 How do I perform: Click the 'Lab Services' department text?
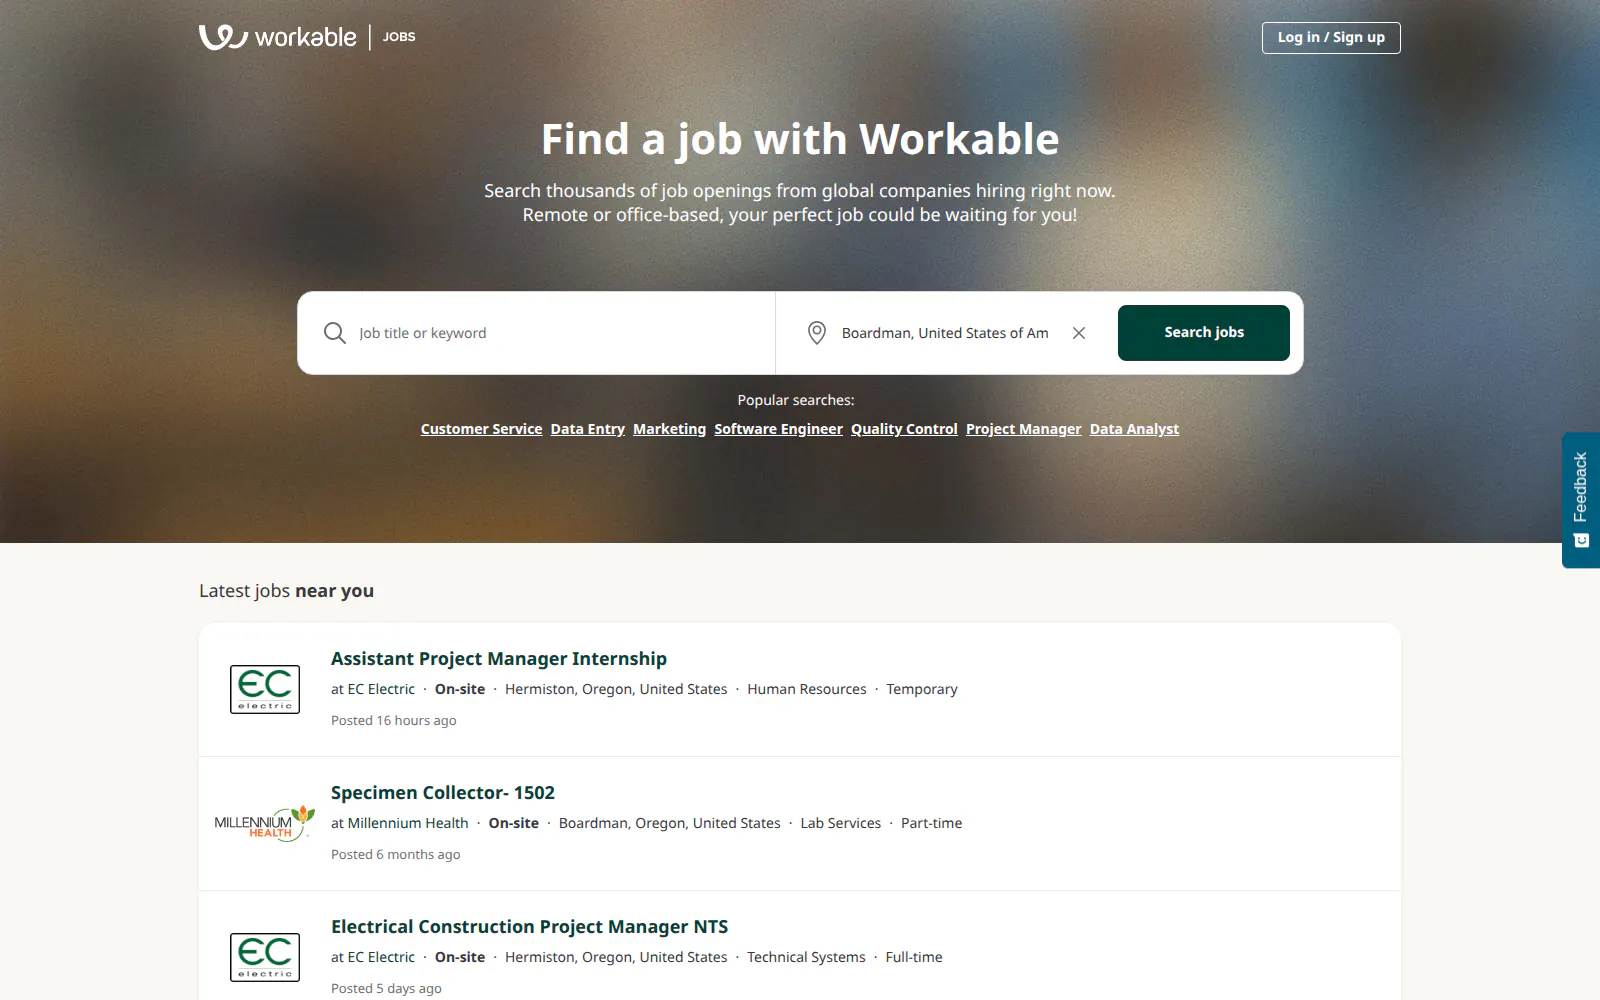[841, 823]
